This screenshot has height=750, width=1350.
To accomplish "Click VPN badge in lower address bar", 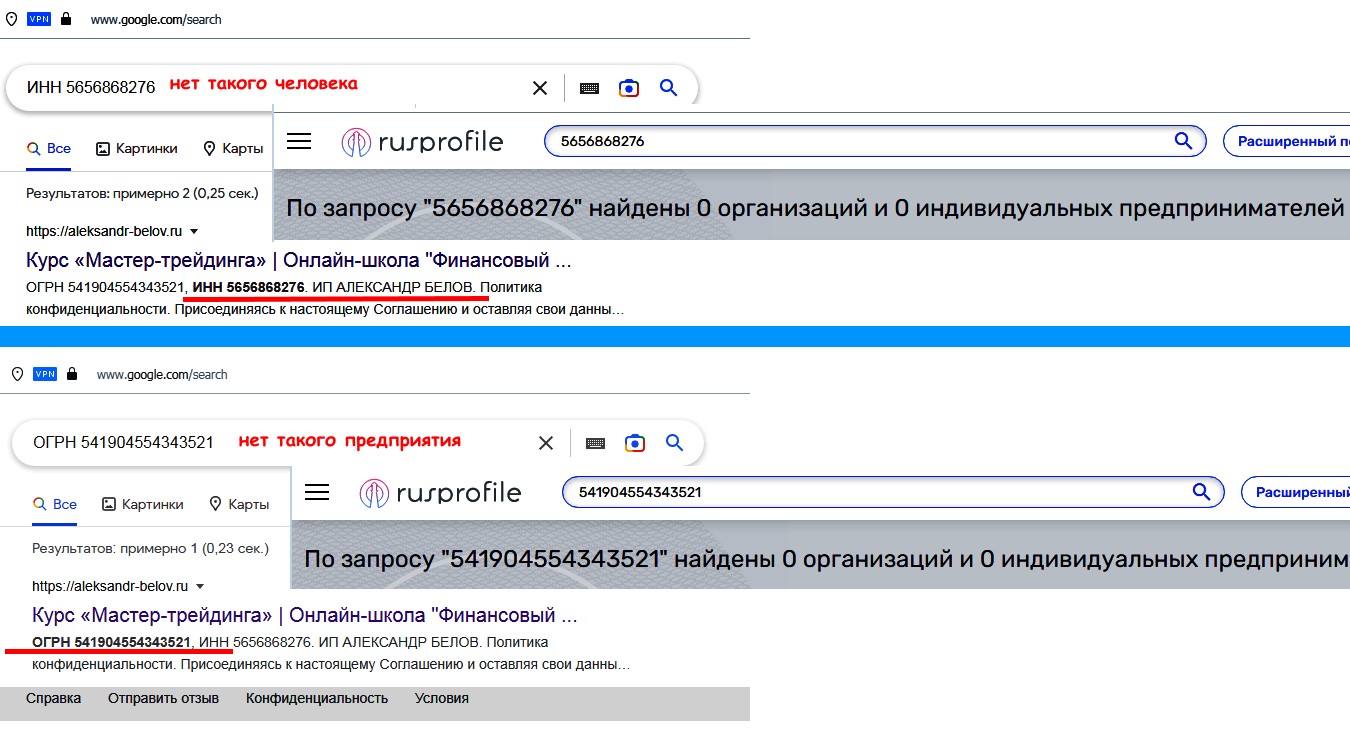I will tap(45, 374).
